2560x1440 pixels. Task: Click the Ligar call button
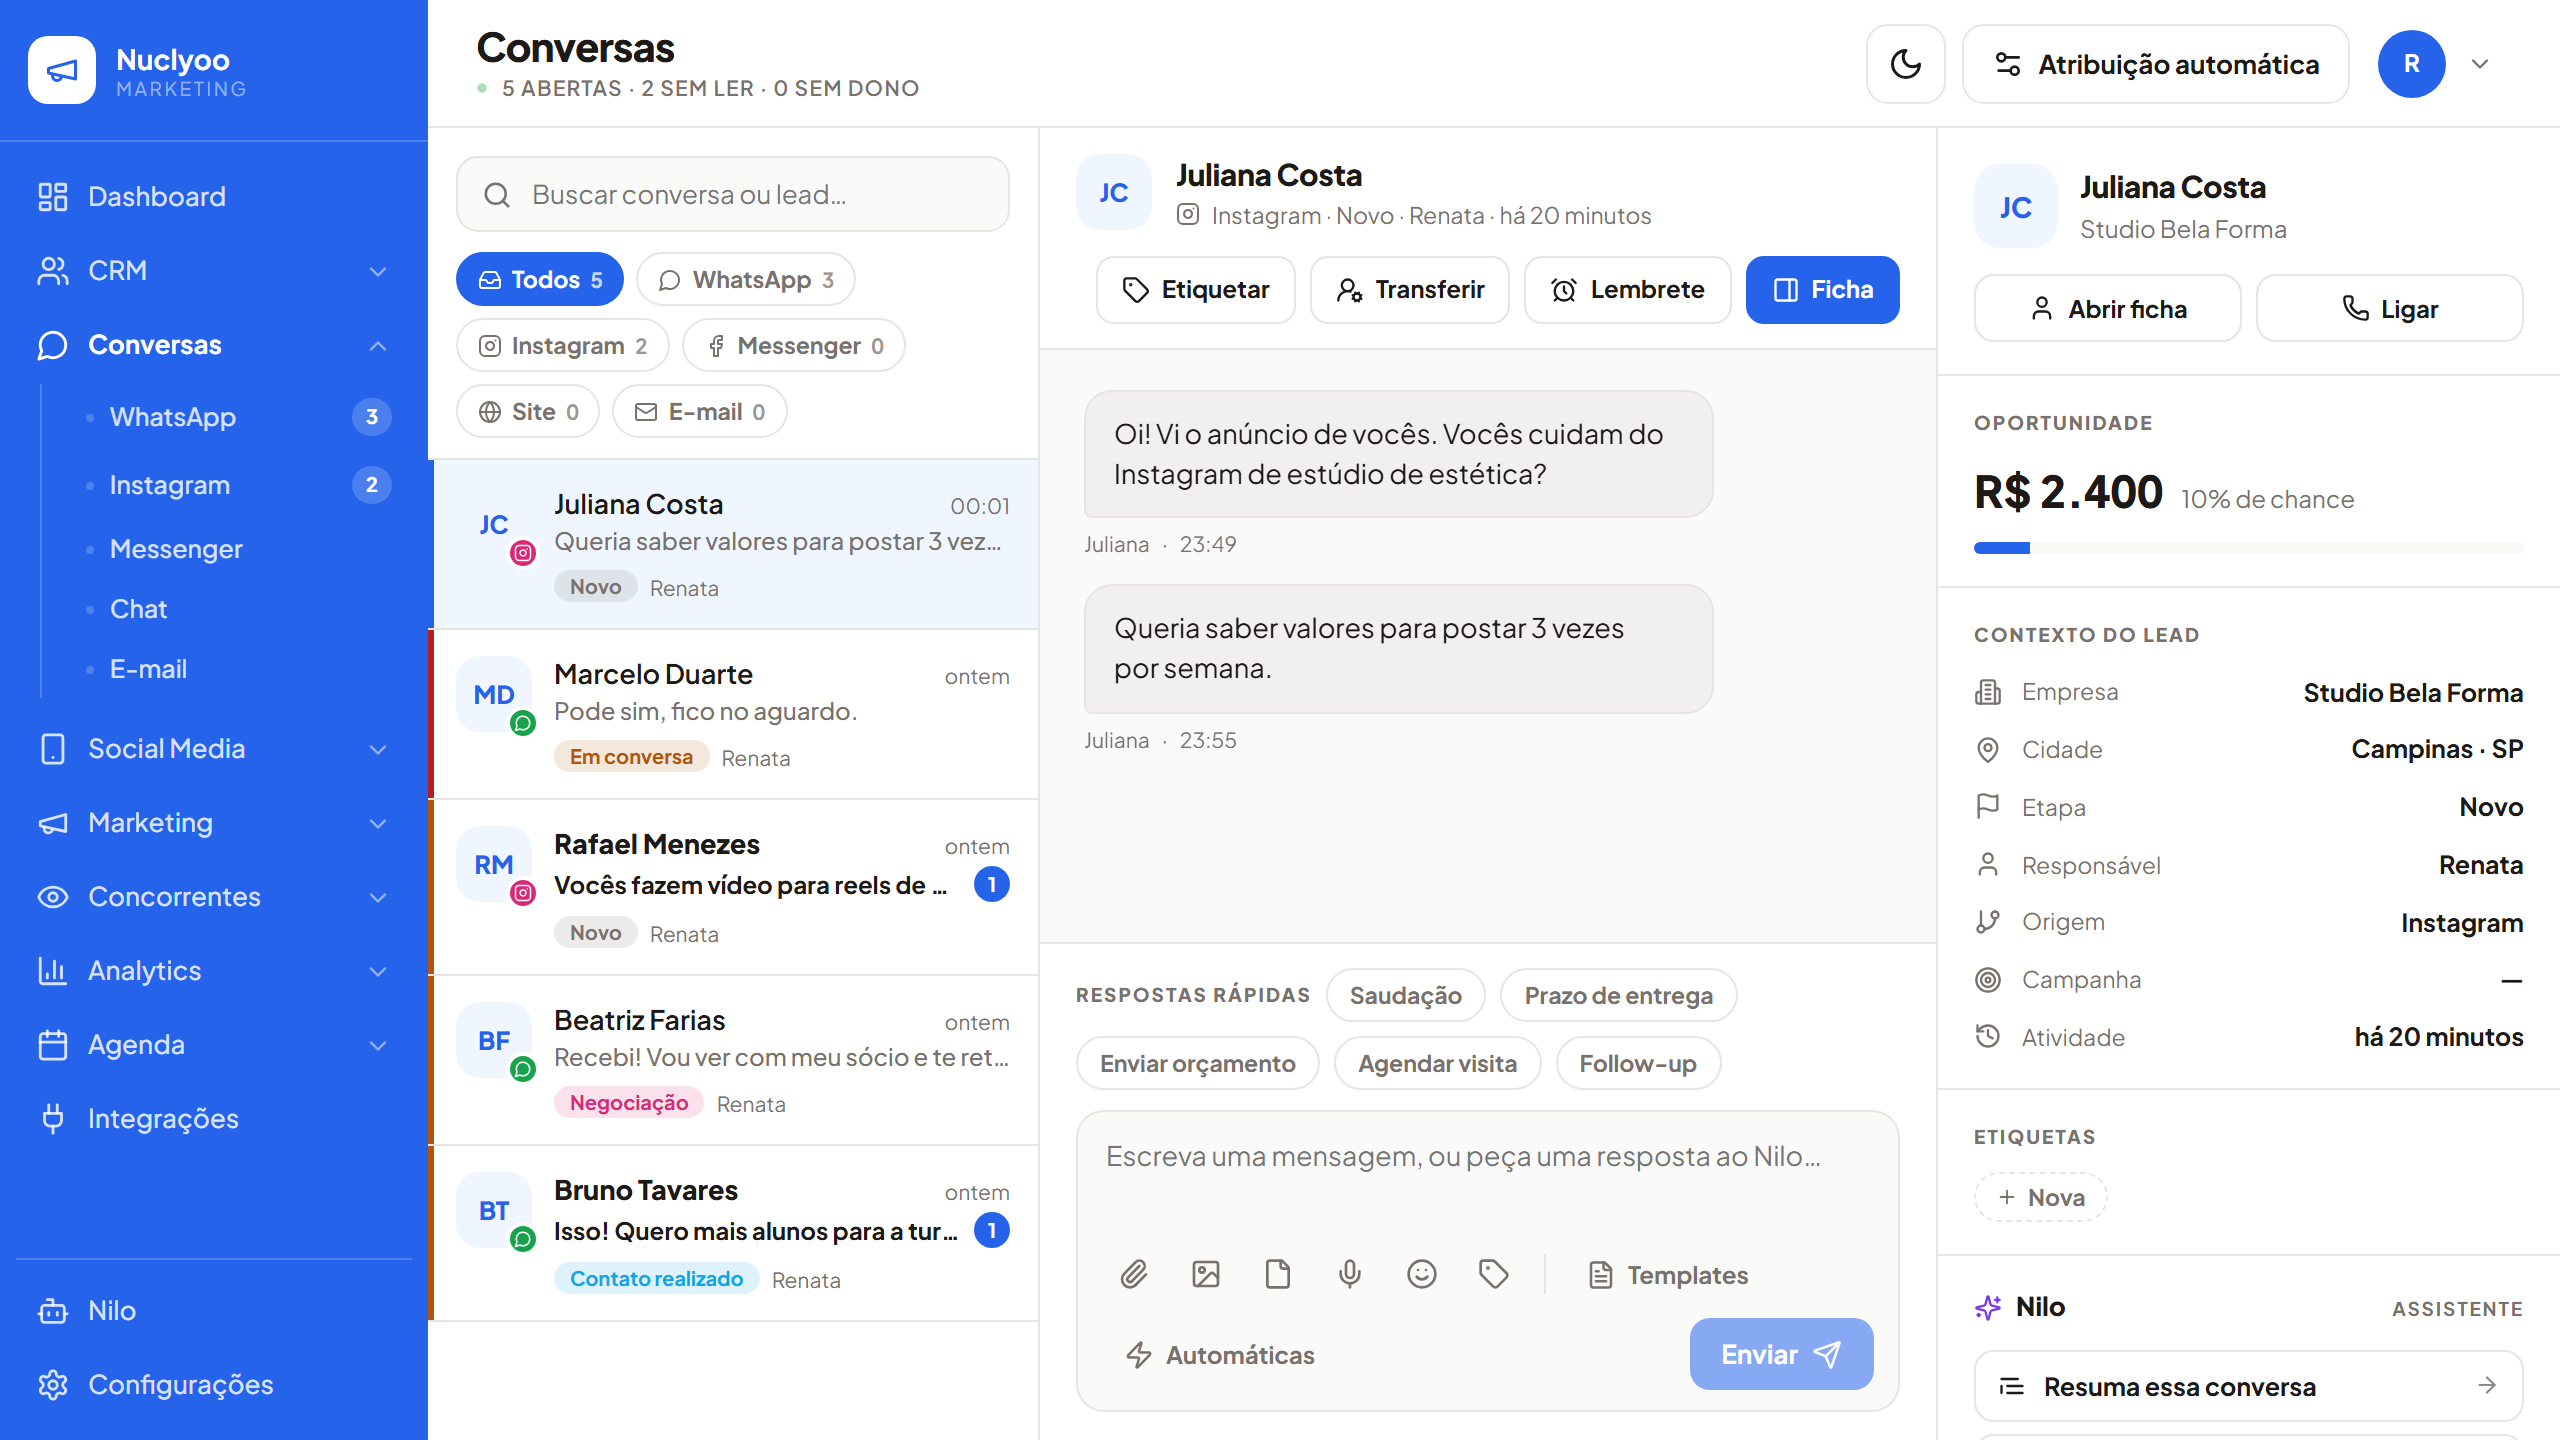pyautogui.click(x=2390, y=309)
